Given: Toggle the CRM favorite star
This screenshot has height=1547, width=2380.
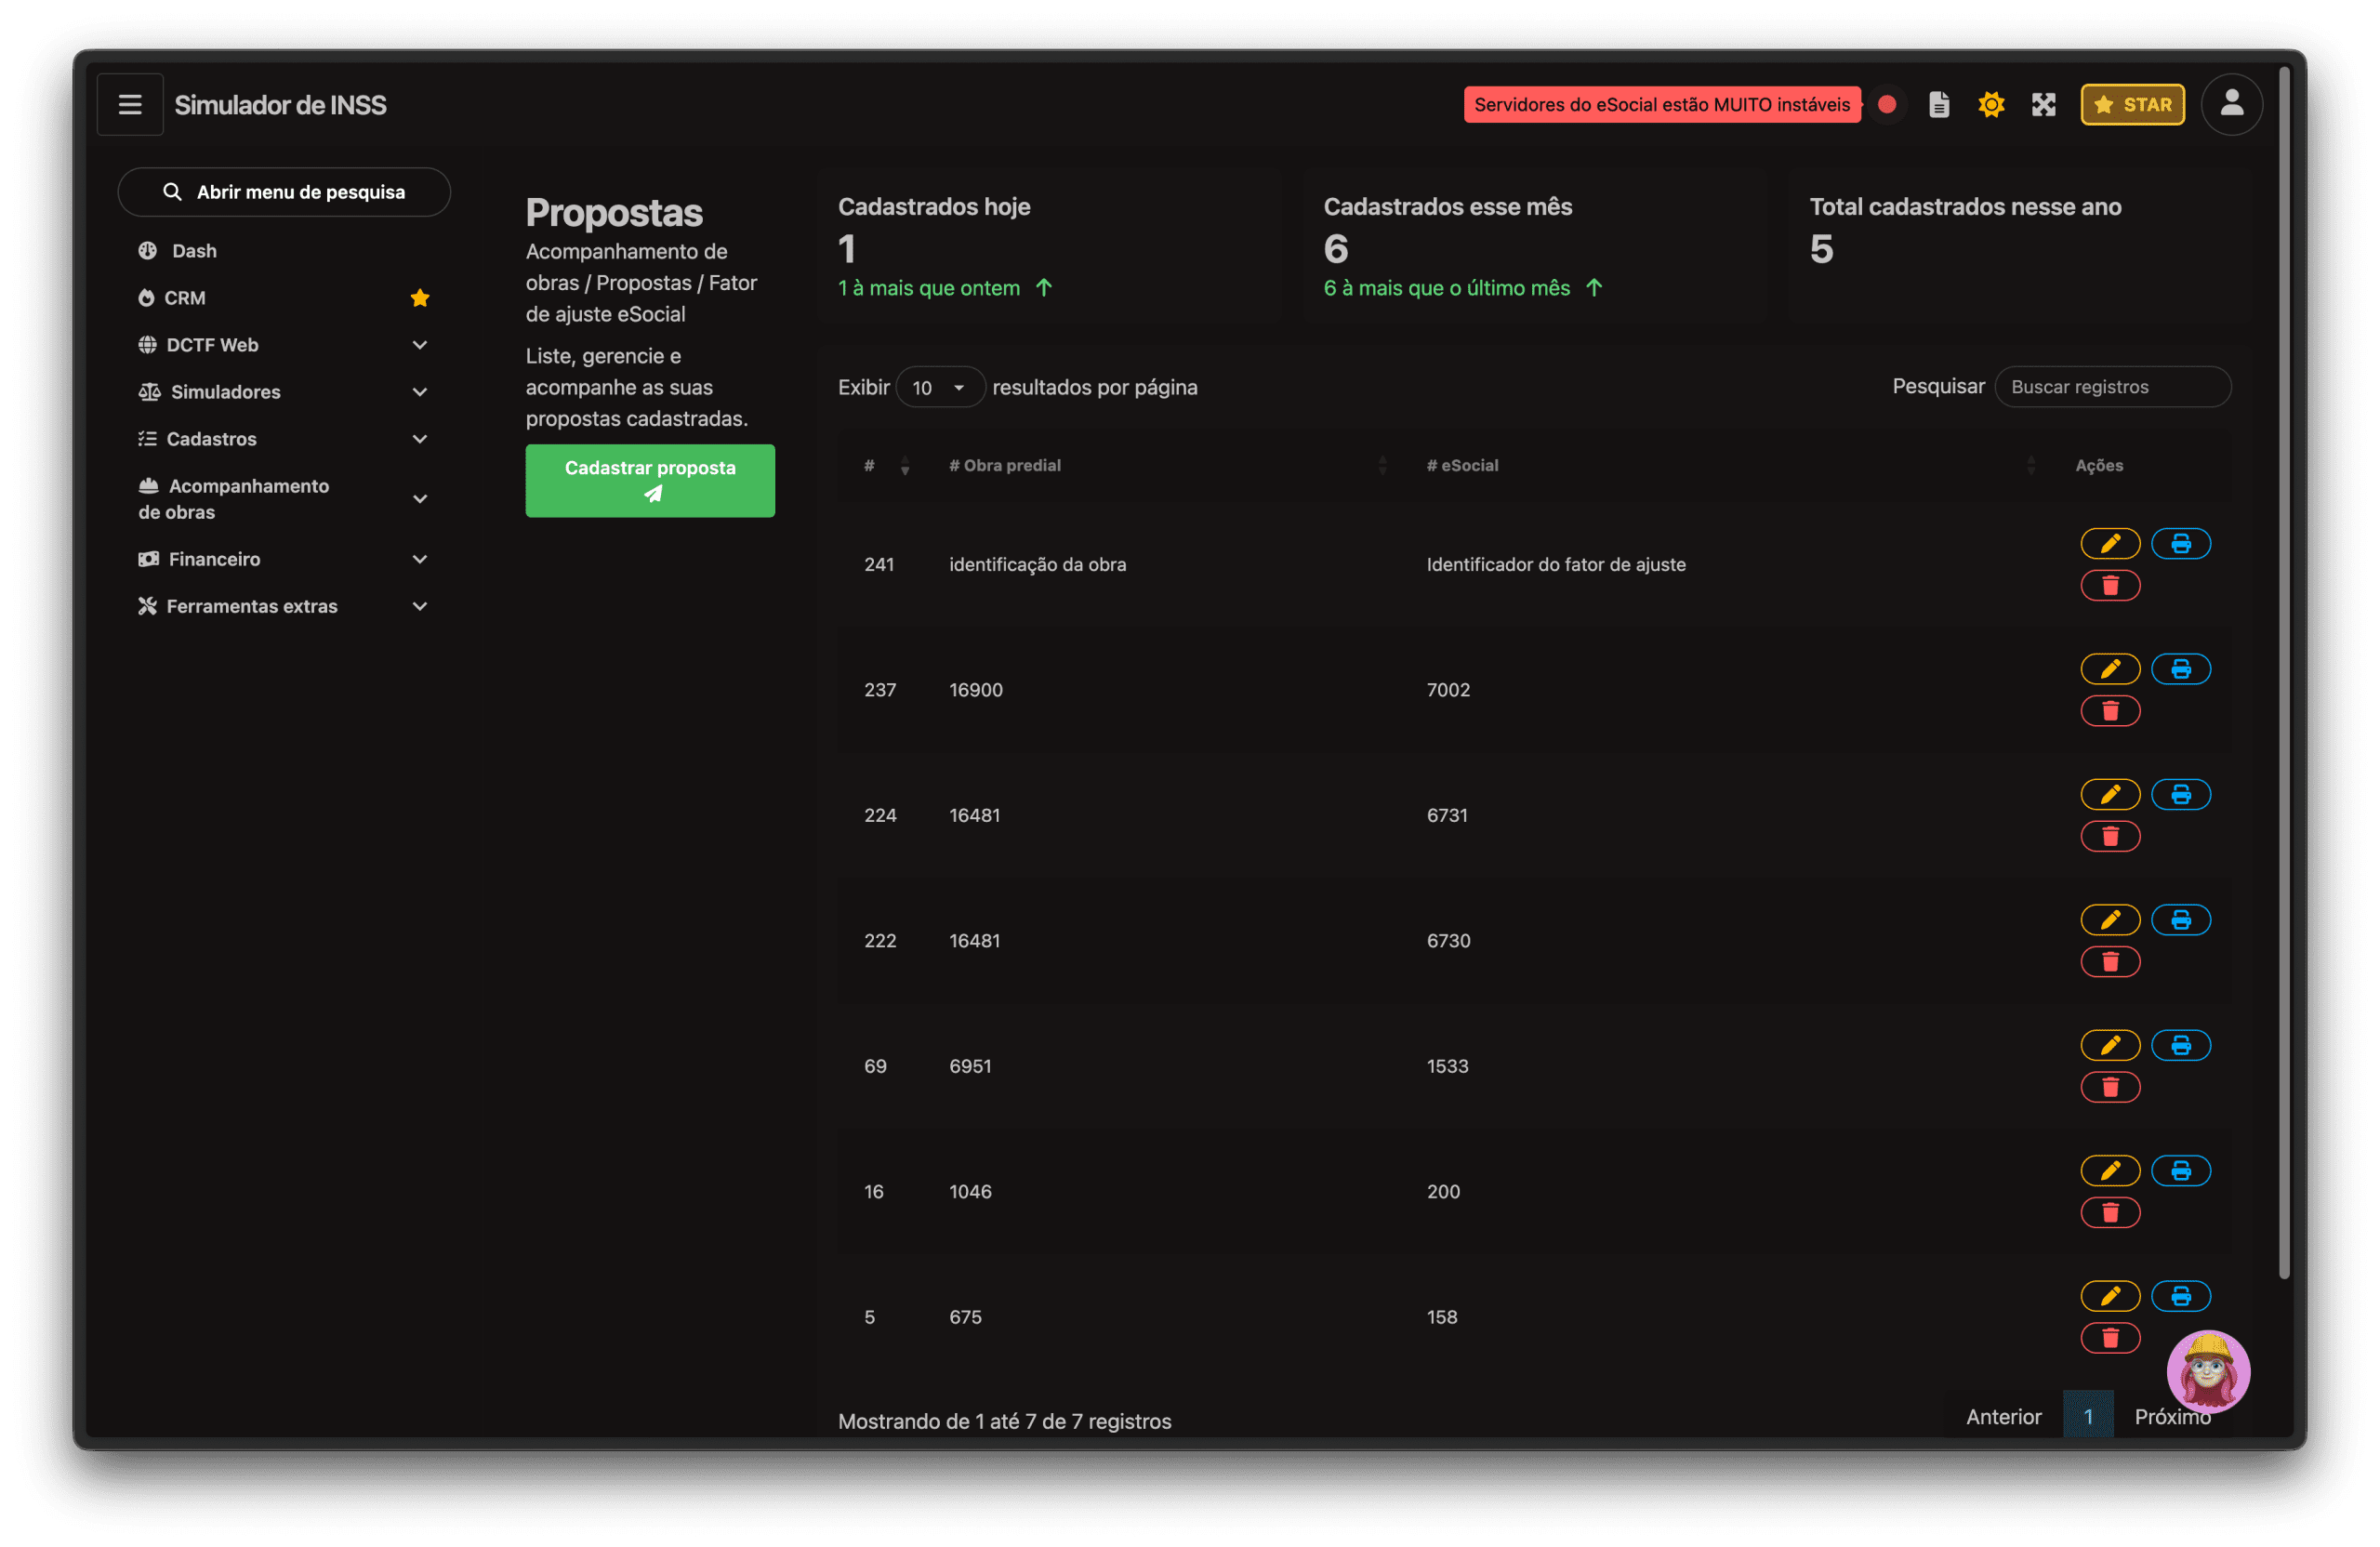Looking at the screenshot, I should pos(420,298).
